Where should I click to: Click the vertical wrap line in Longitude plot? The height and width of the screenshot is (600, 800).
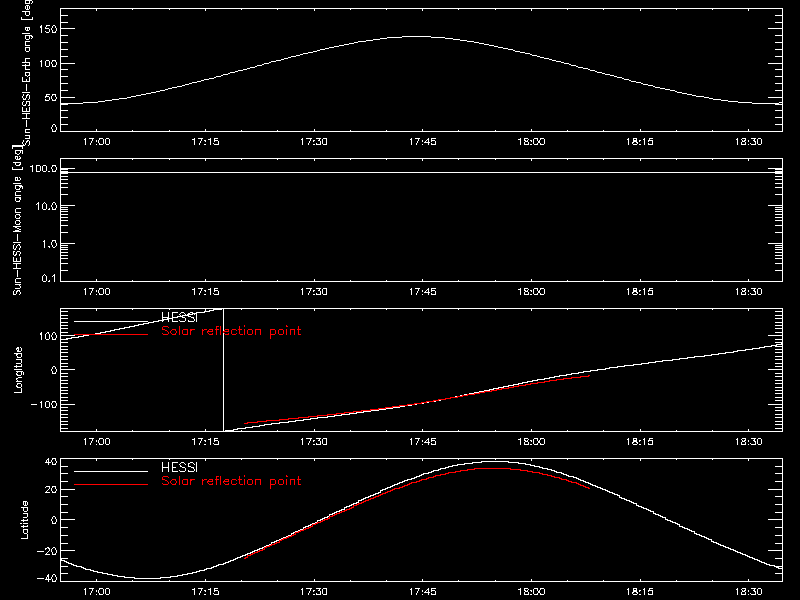pyautogui.click(x=223, y=370)
